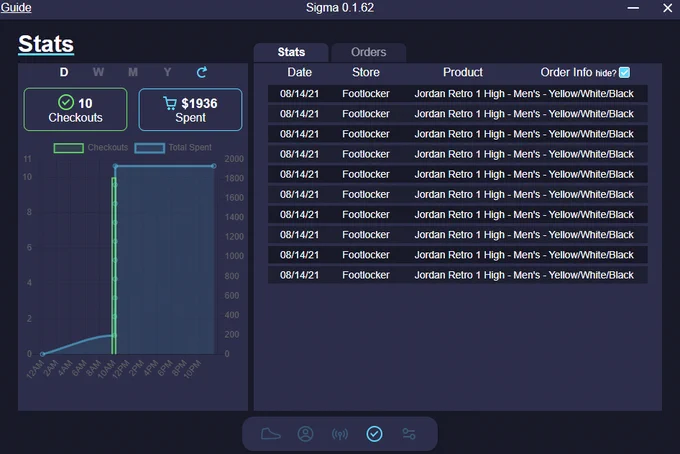Click the $1936 Spent card

coord(190,109)
